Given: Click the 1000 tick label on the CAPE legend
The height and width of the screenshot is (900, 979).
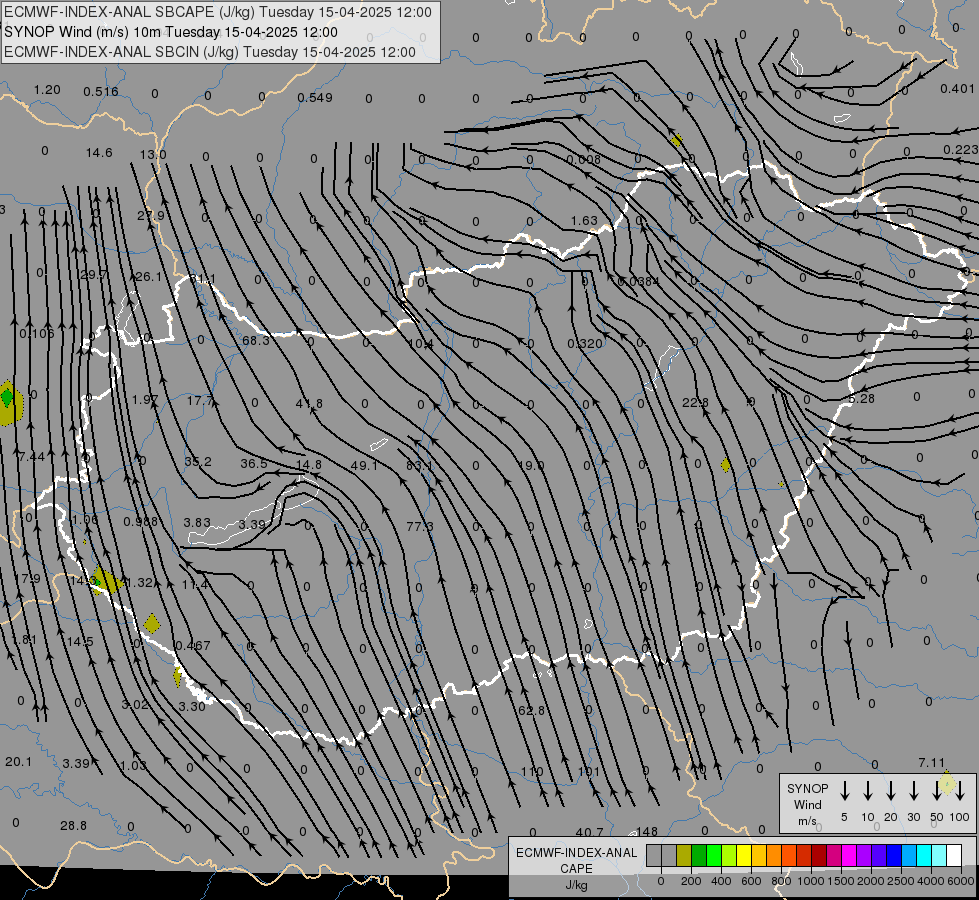Looking at the screenshot, I should [810, 881].
